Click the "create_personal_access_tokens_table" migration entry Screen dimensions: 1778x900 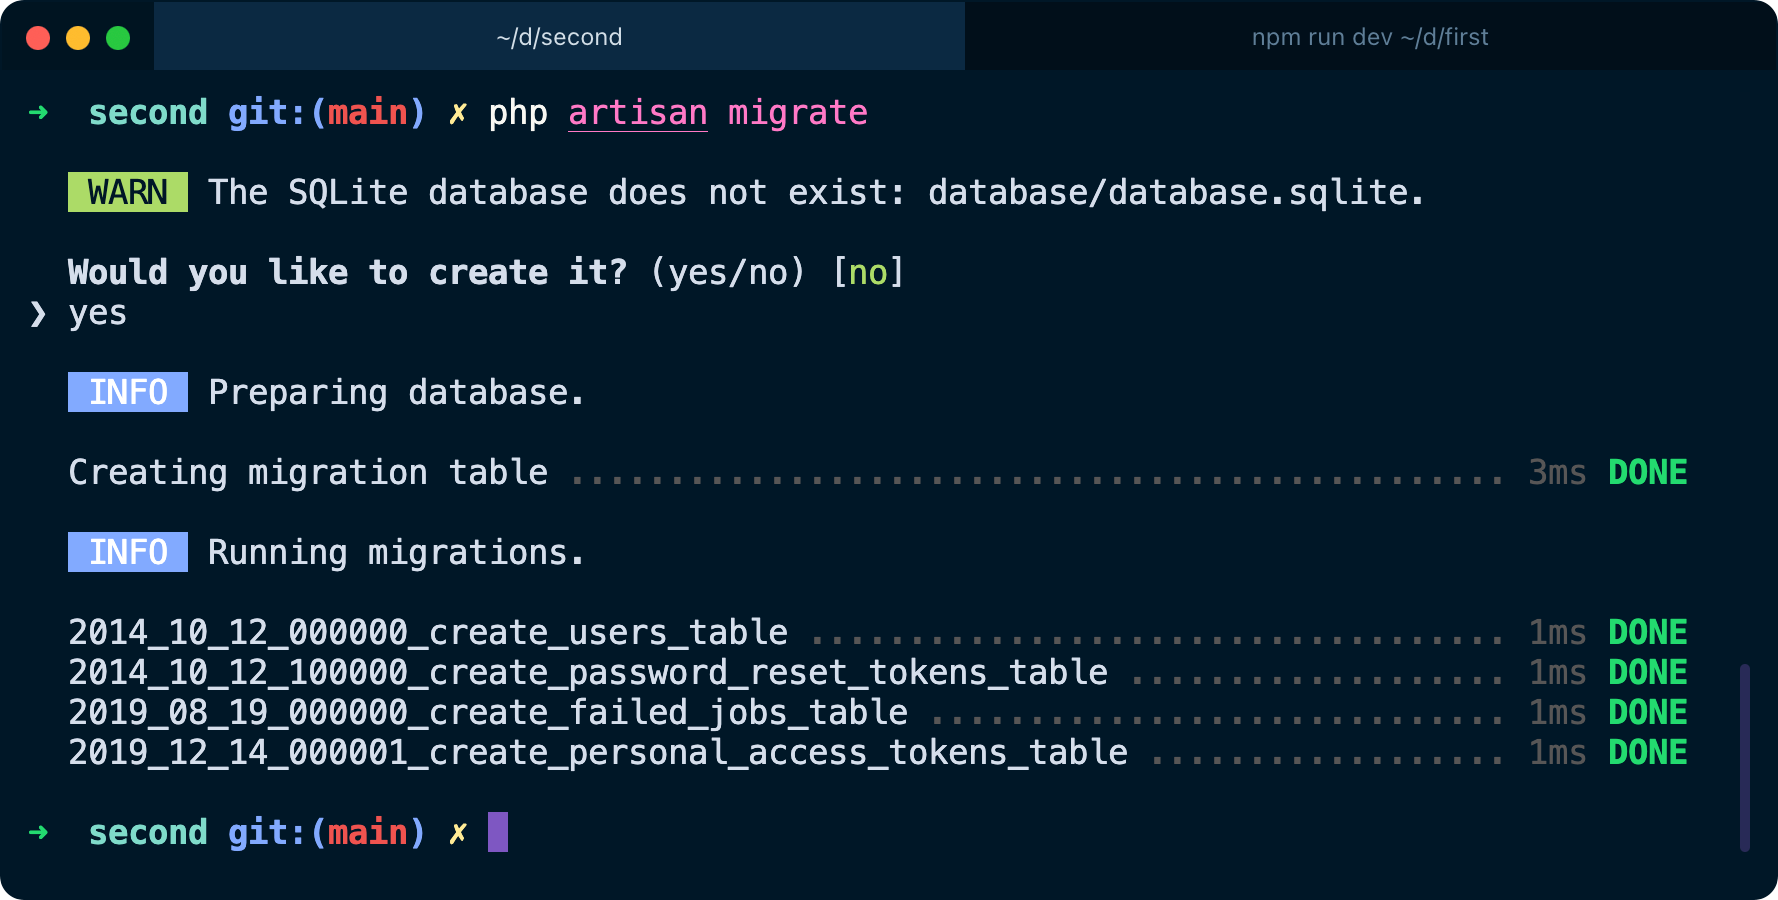tap(597, 752)
